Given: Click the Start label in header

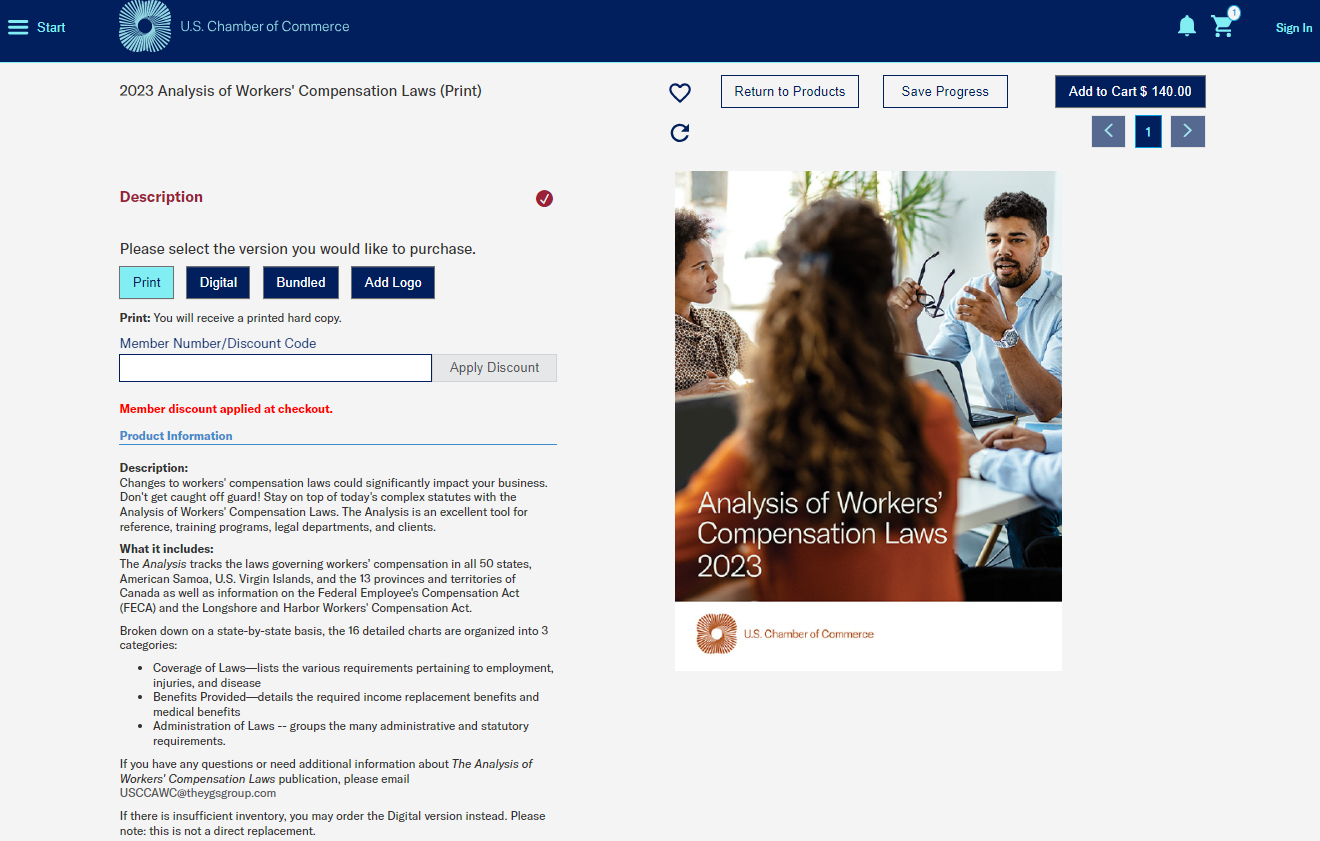Looking at the screenshot, I should coord(51,28).
